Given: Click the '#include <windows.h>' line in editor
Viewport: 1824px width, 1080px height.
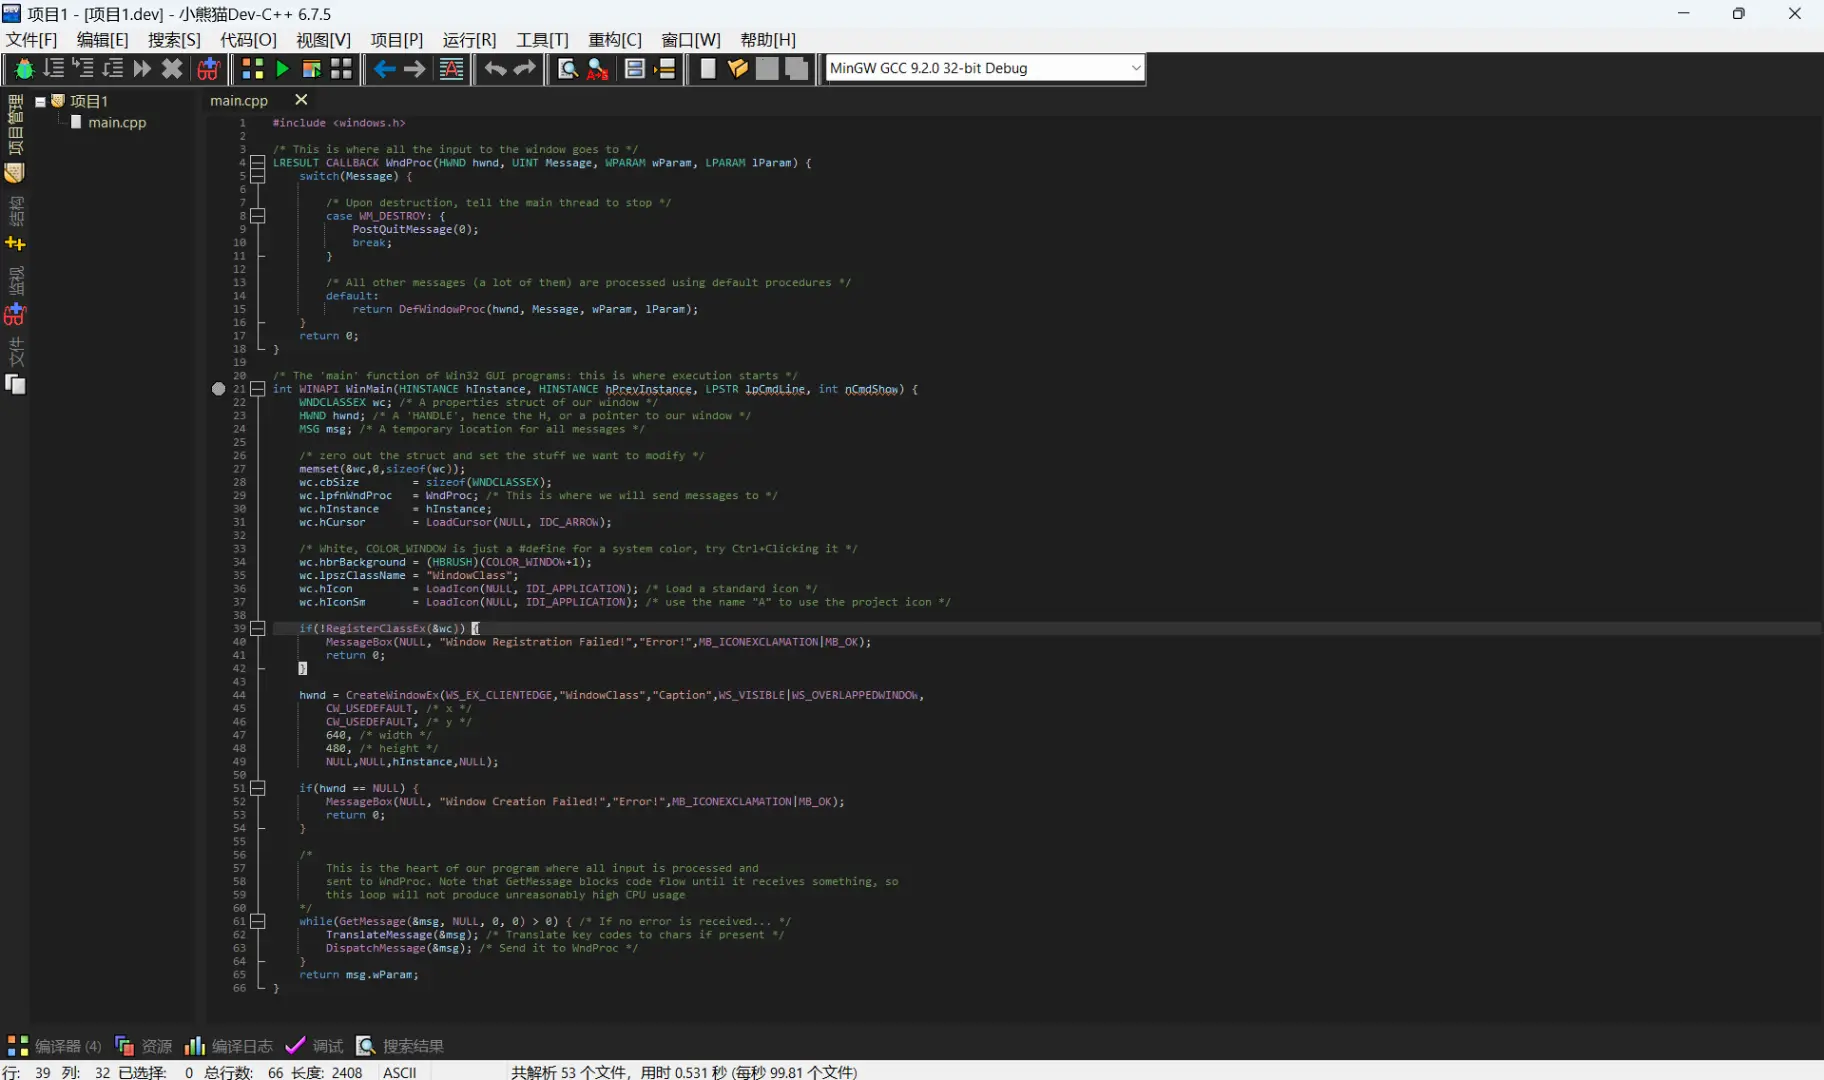Looking at the screenshot, I should [x=339, y=123].
